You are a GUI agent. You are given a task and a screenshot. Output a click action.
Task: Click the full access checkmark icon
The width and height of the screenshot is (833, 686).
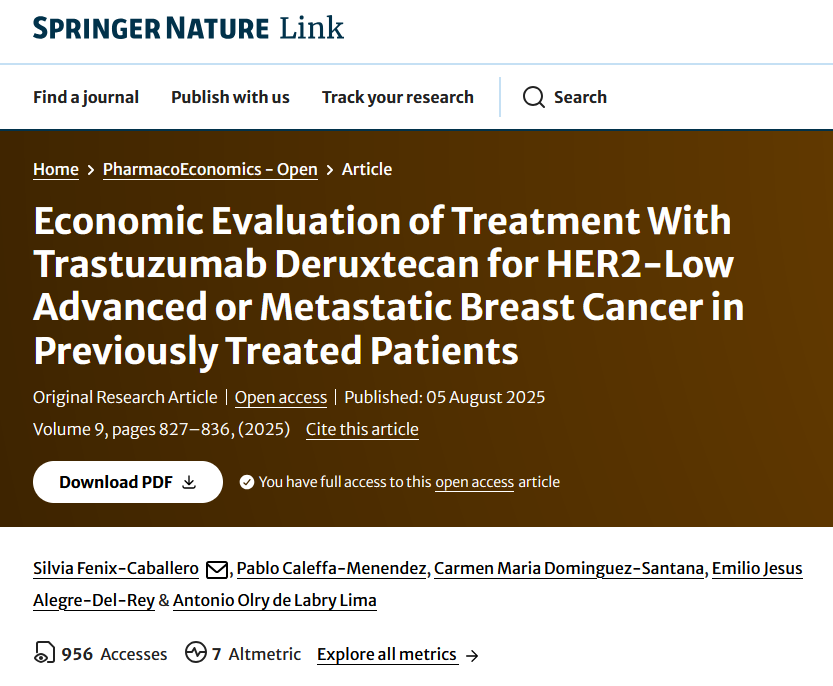tap(246, 482)
